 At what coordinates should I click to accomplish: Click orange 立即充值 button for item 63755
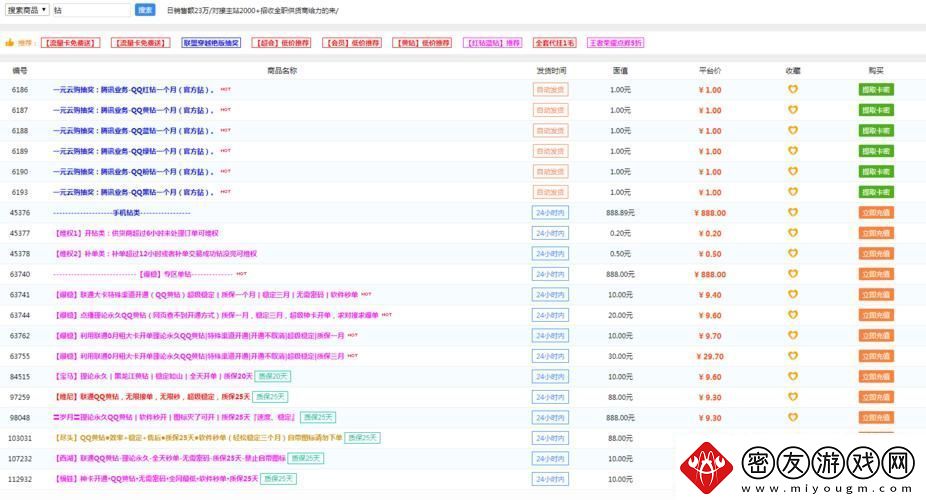[x=876, y=356]
